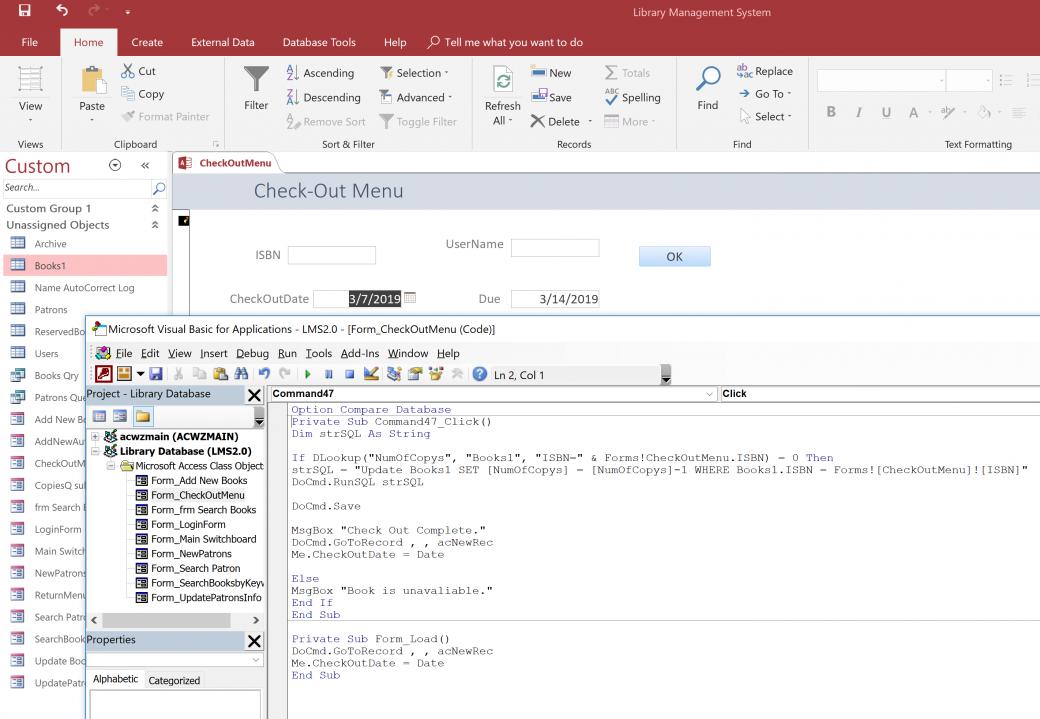Click the navigation pane search magnifier
The image size is (1040, 719).
pyautogui.click(x=159, y=188)
